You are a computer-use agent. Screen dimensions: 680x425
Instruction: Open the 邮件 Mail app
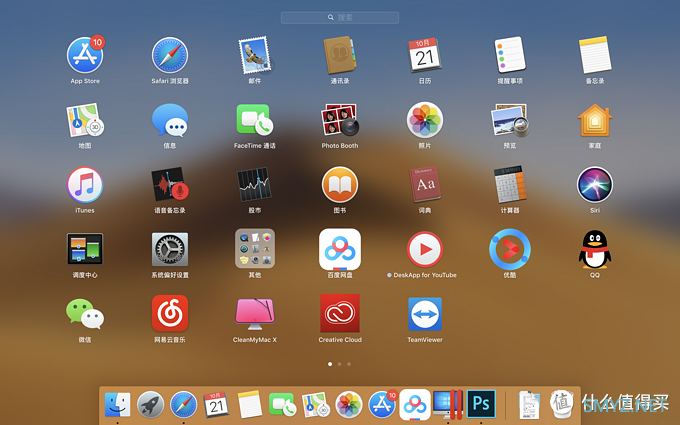pos(255,56)
